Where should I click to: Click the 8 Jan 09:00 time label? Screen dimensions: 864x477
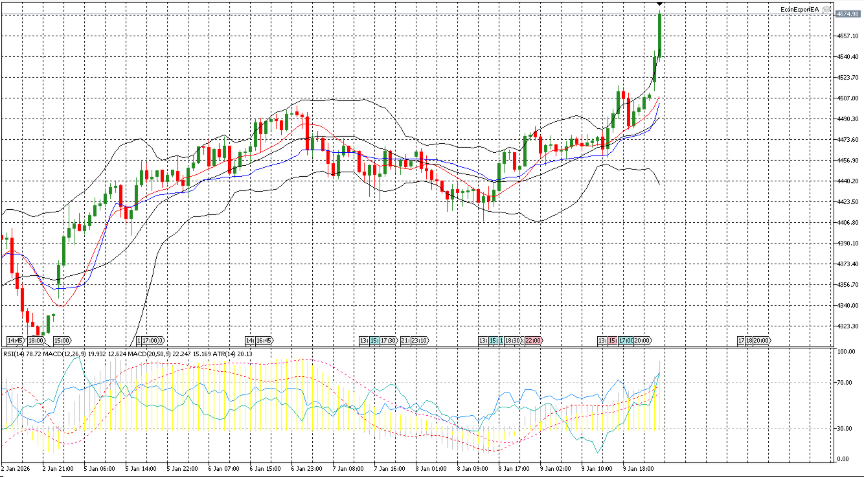(471, 467)
